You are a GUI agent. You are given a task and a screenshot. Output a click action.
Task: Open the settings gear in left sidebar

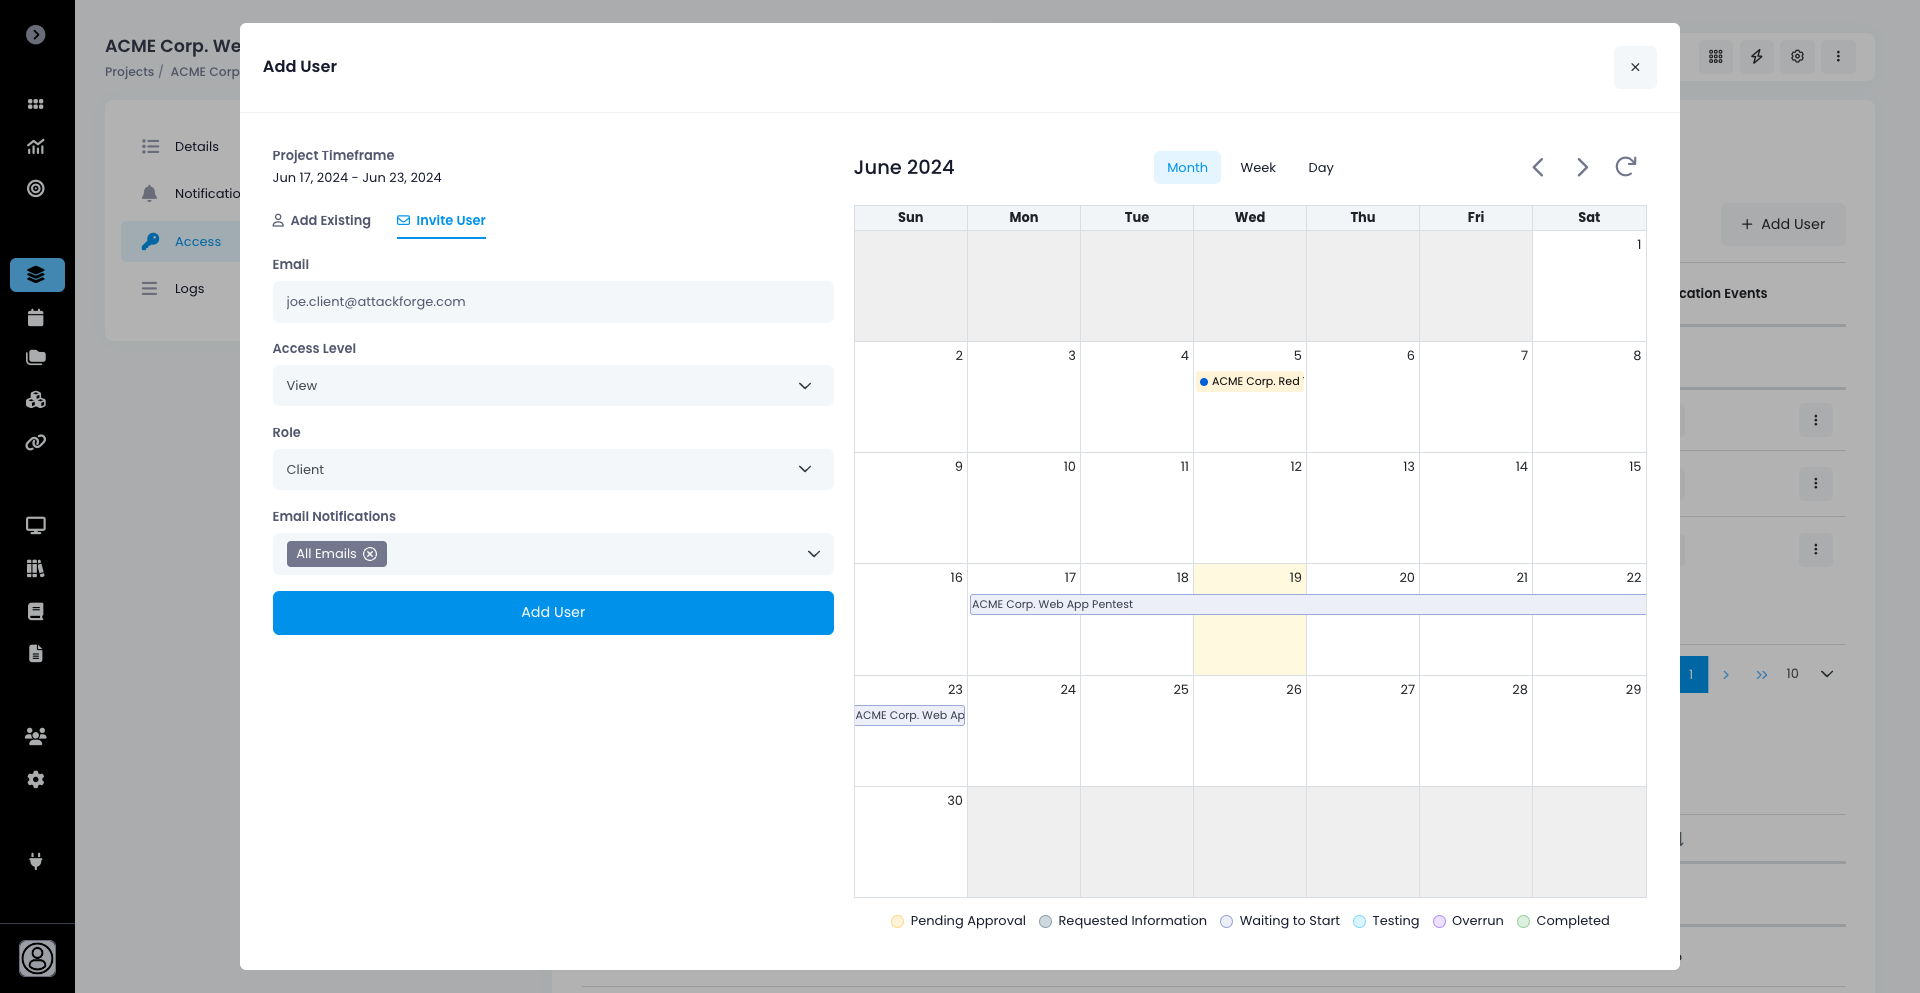36,779
